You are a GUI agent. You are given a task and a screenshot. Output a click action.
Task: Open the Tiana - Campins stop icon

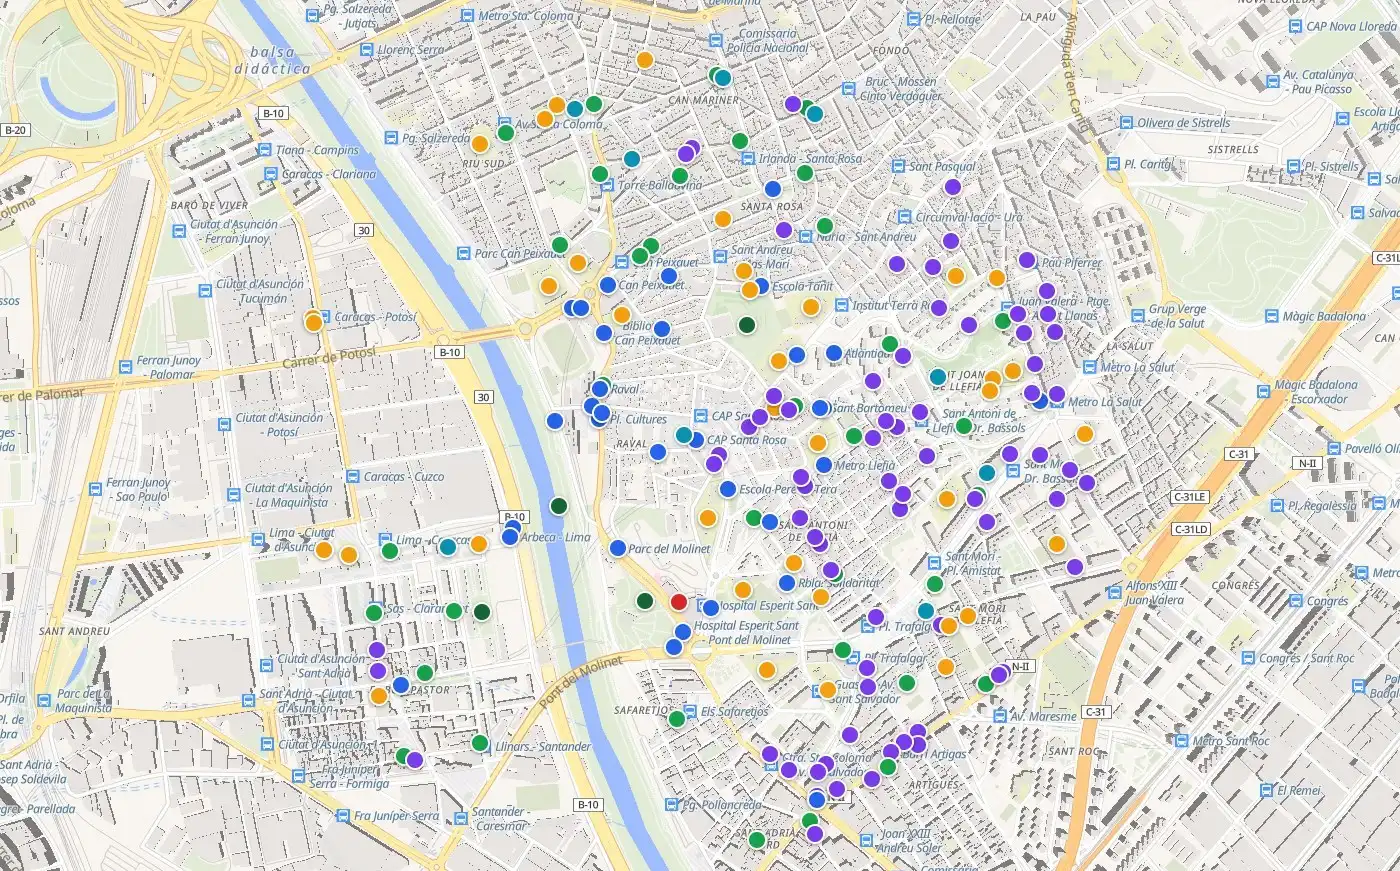[264, 150]
